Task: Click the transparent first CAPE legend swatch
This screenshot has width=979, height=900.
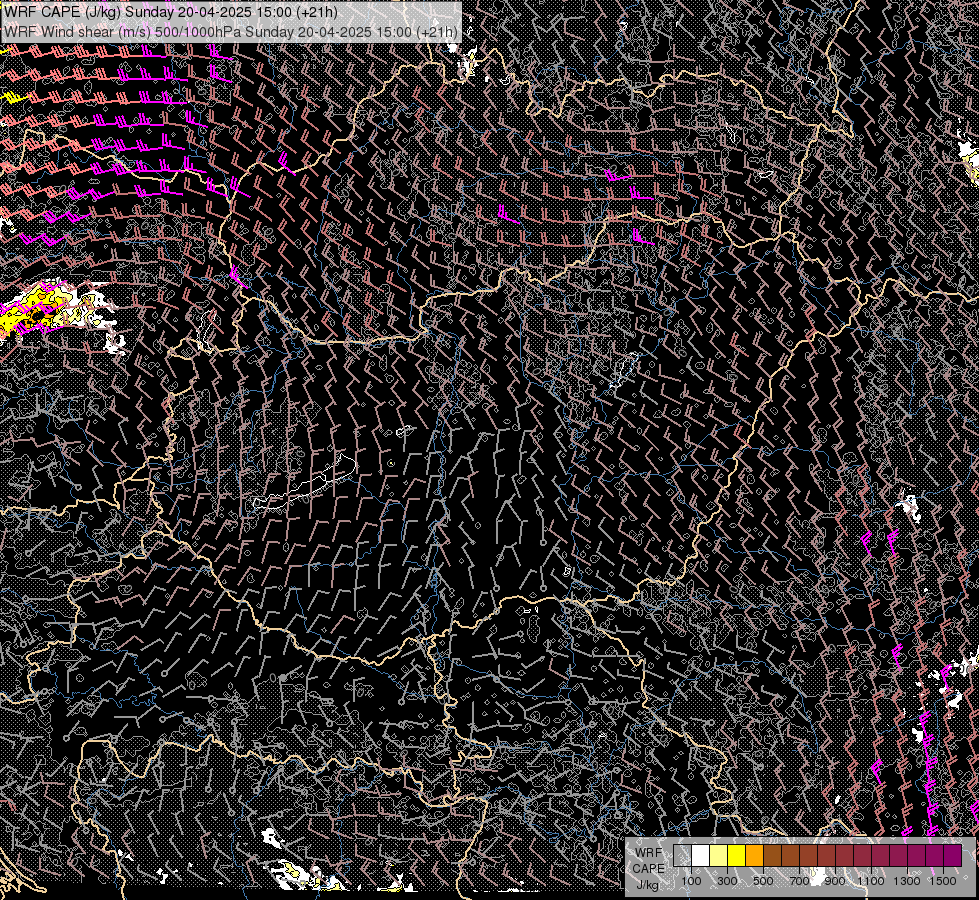Action: (682, 855)
